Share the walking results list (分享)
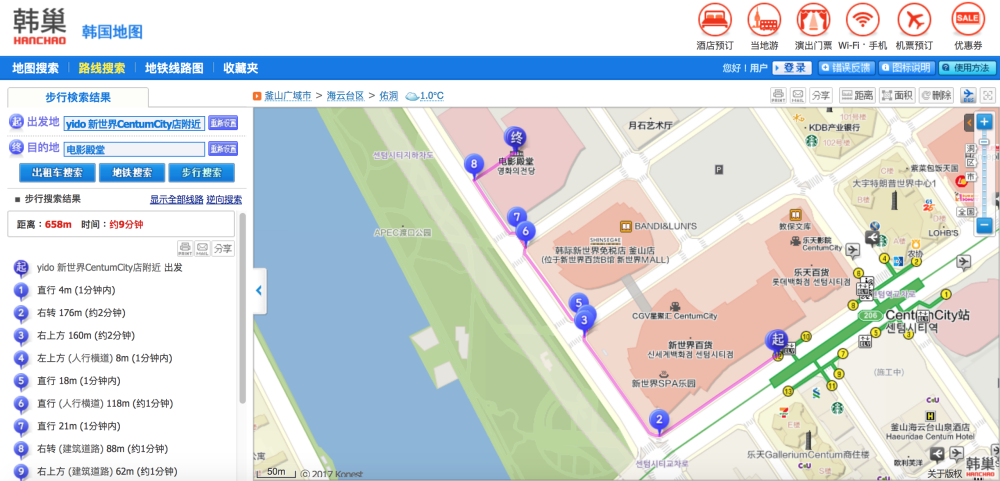 click(x=223, y=248)
